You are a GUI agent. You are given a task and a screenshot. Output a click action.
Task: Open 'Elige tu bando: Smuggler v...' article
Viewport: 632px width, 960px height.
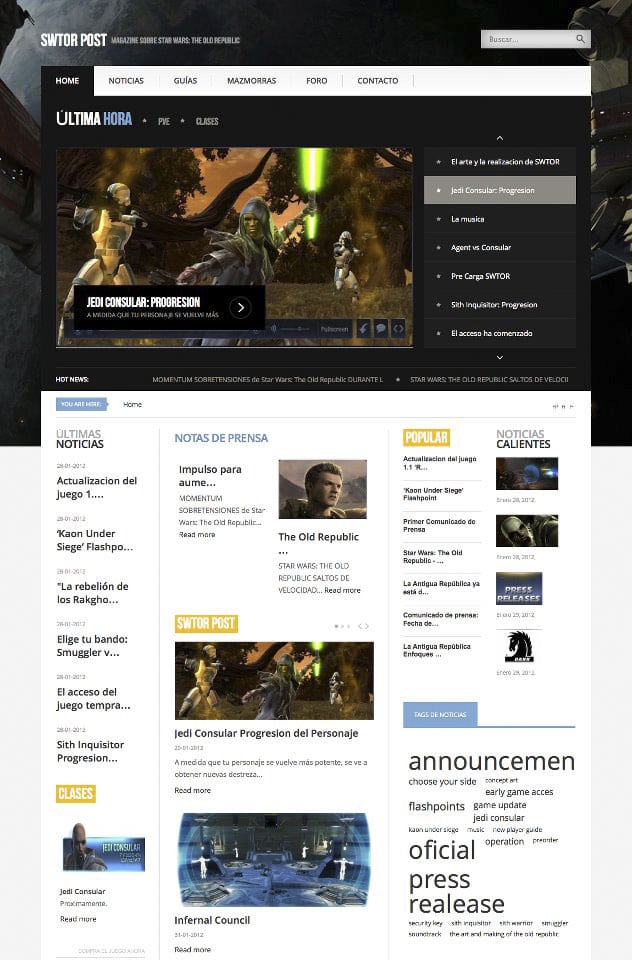click(92, 646)
